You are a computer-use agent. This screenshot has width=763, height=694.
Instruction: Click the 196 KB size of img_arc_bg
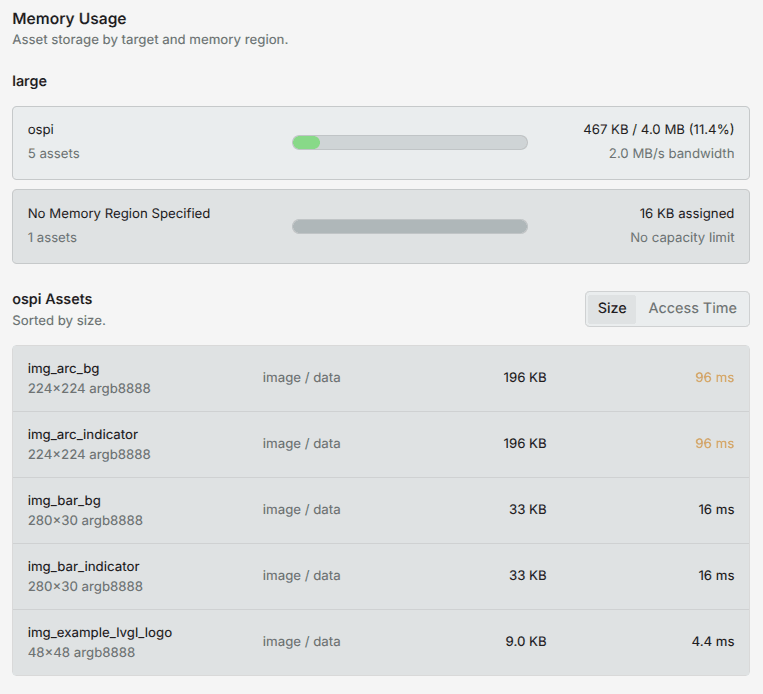(525, 378)
